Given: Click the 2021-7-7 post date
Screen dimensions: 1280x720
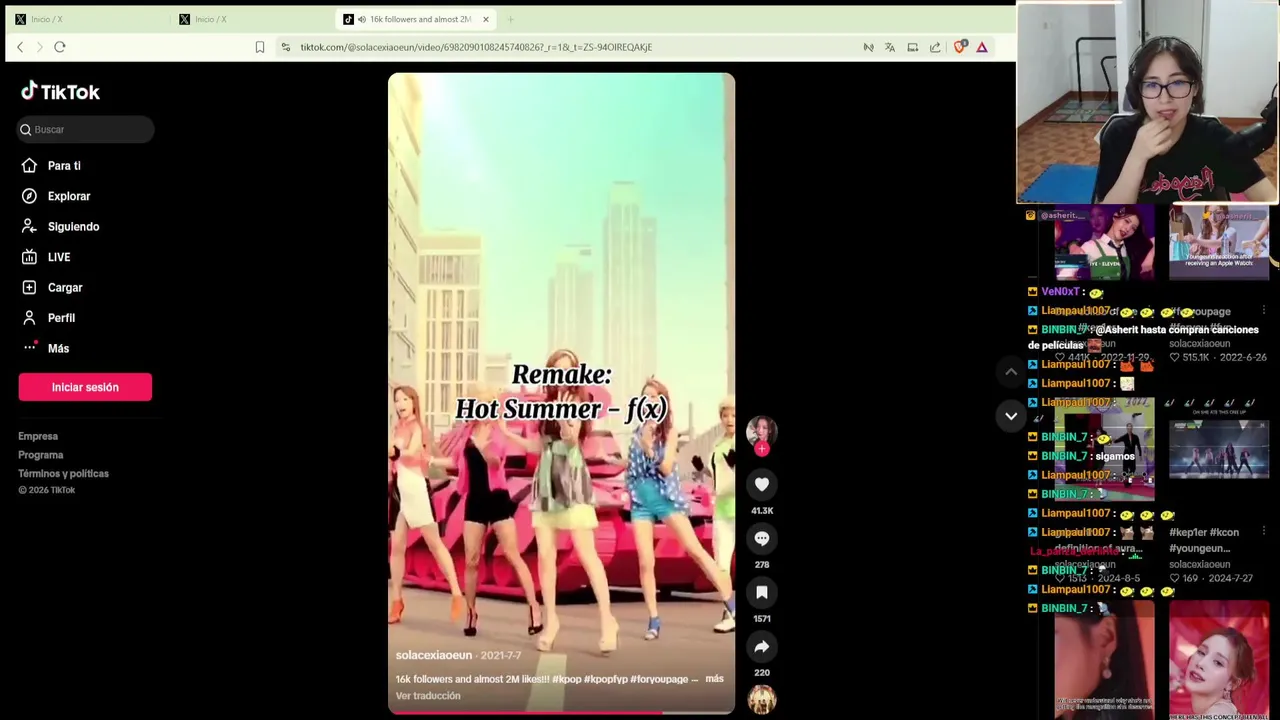Looking at the screenshot, I should [x=501, y=656].
